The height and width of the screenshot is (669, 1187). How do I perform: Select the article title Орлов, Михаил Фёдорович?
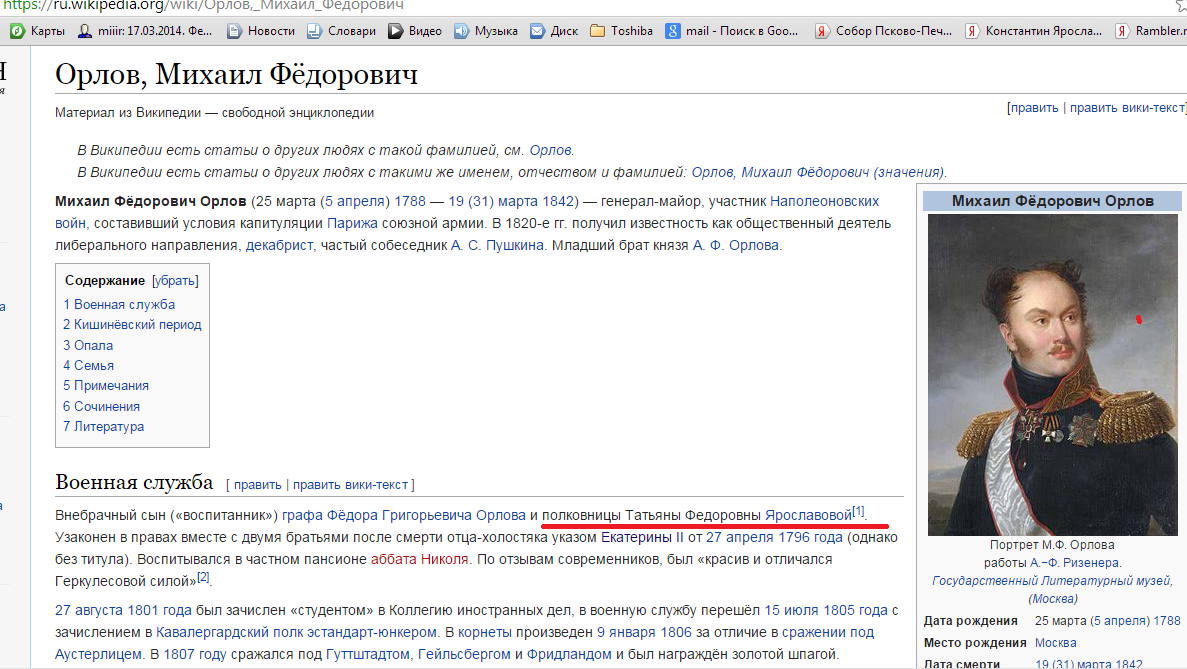pyautogui.click(x=236, y=75)
